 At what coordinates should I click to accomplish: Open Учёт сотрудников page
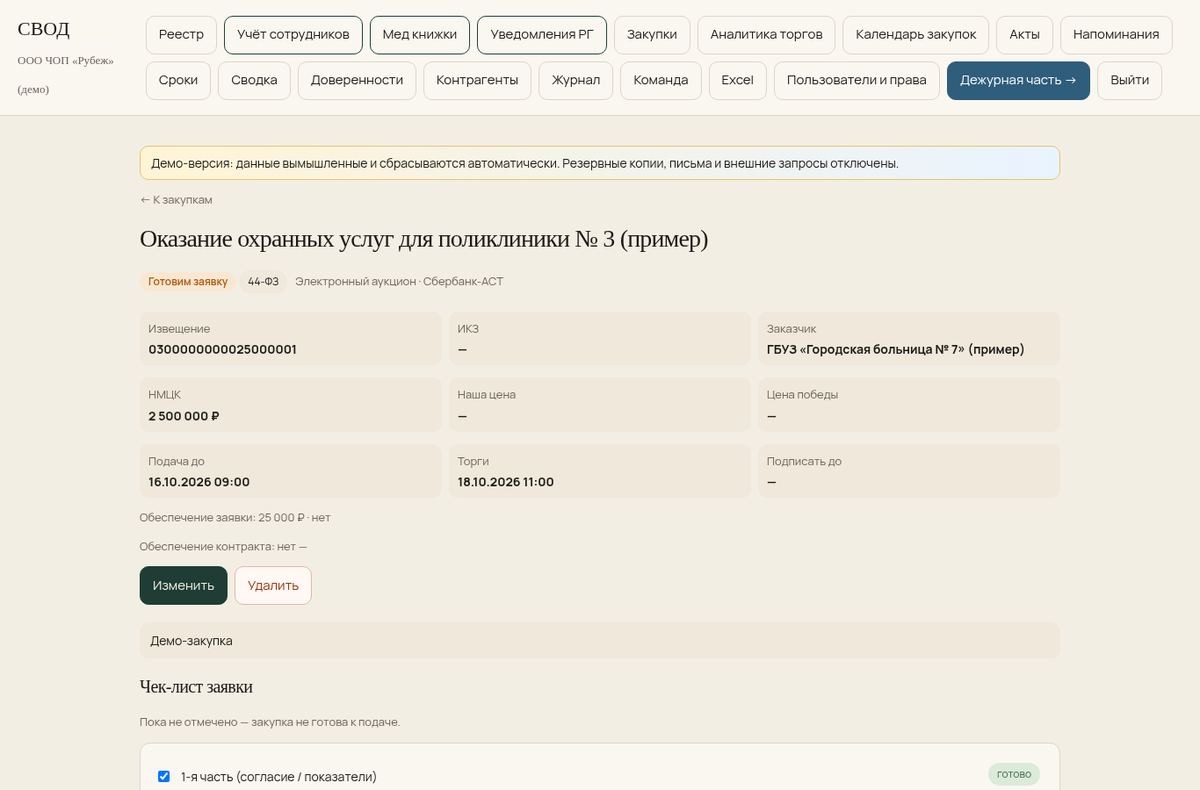(x=293, y=34)
